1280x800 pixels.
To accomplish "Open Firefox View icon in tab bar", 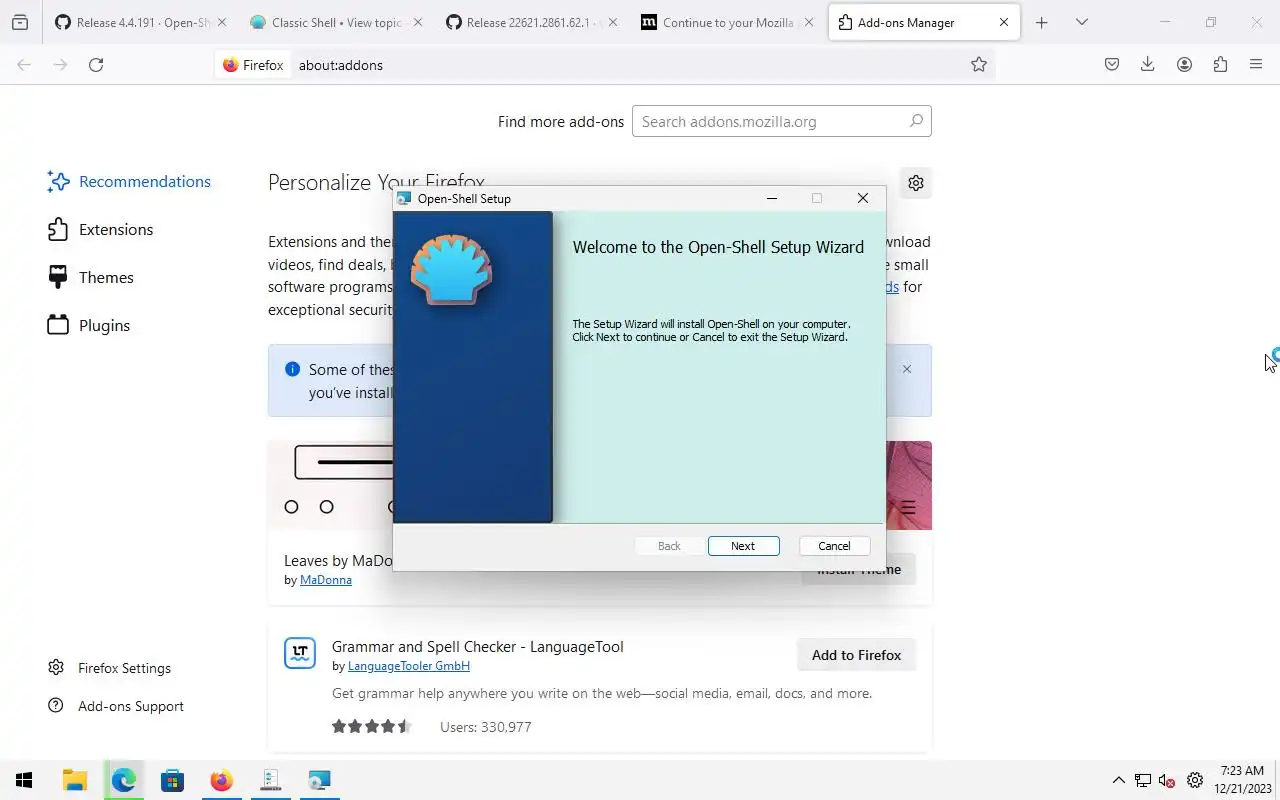I will 20,22.
